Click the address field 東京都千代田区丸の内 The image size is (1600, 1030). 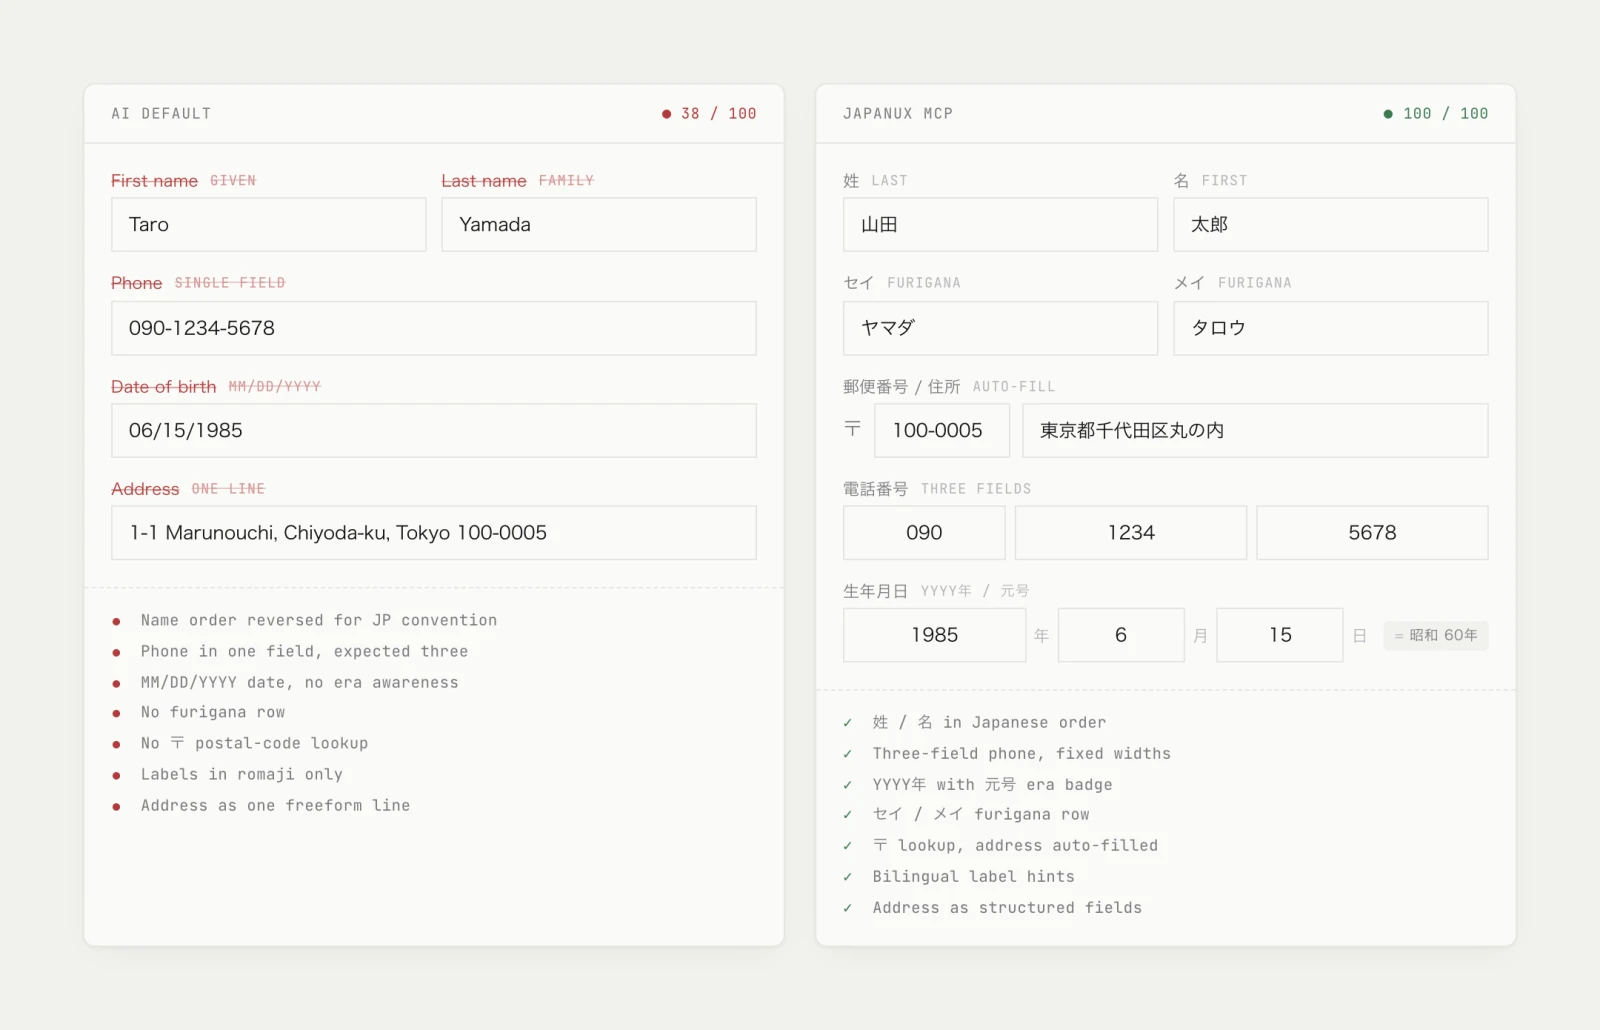1255,430
